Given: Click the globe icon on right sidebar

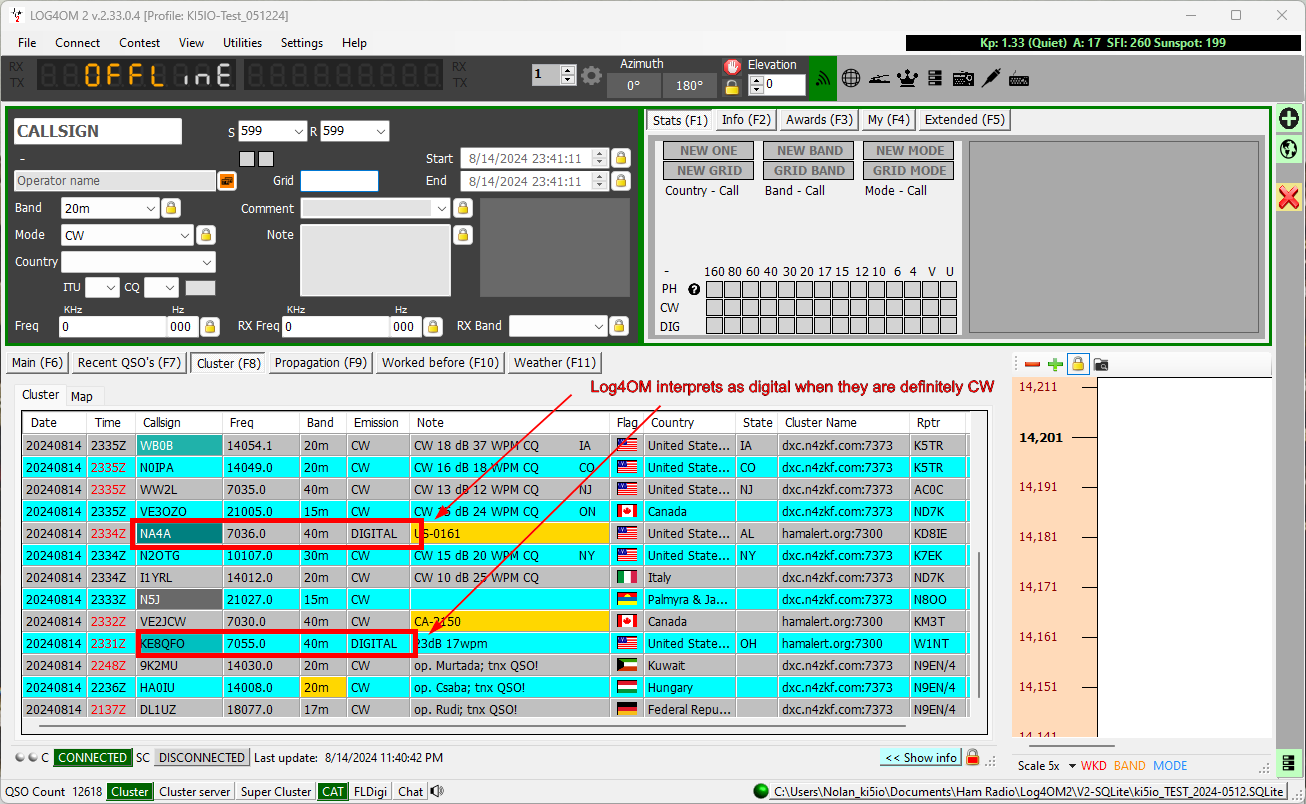Looking at the screenshot, I should point(1289,150).
